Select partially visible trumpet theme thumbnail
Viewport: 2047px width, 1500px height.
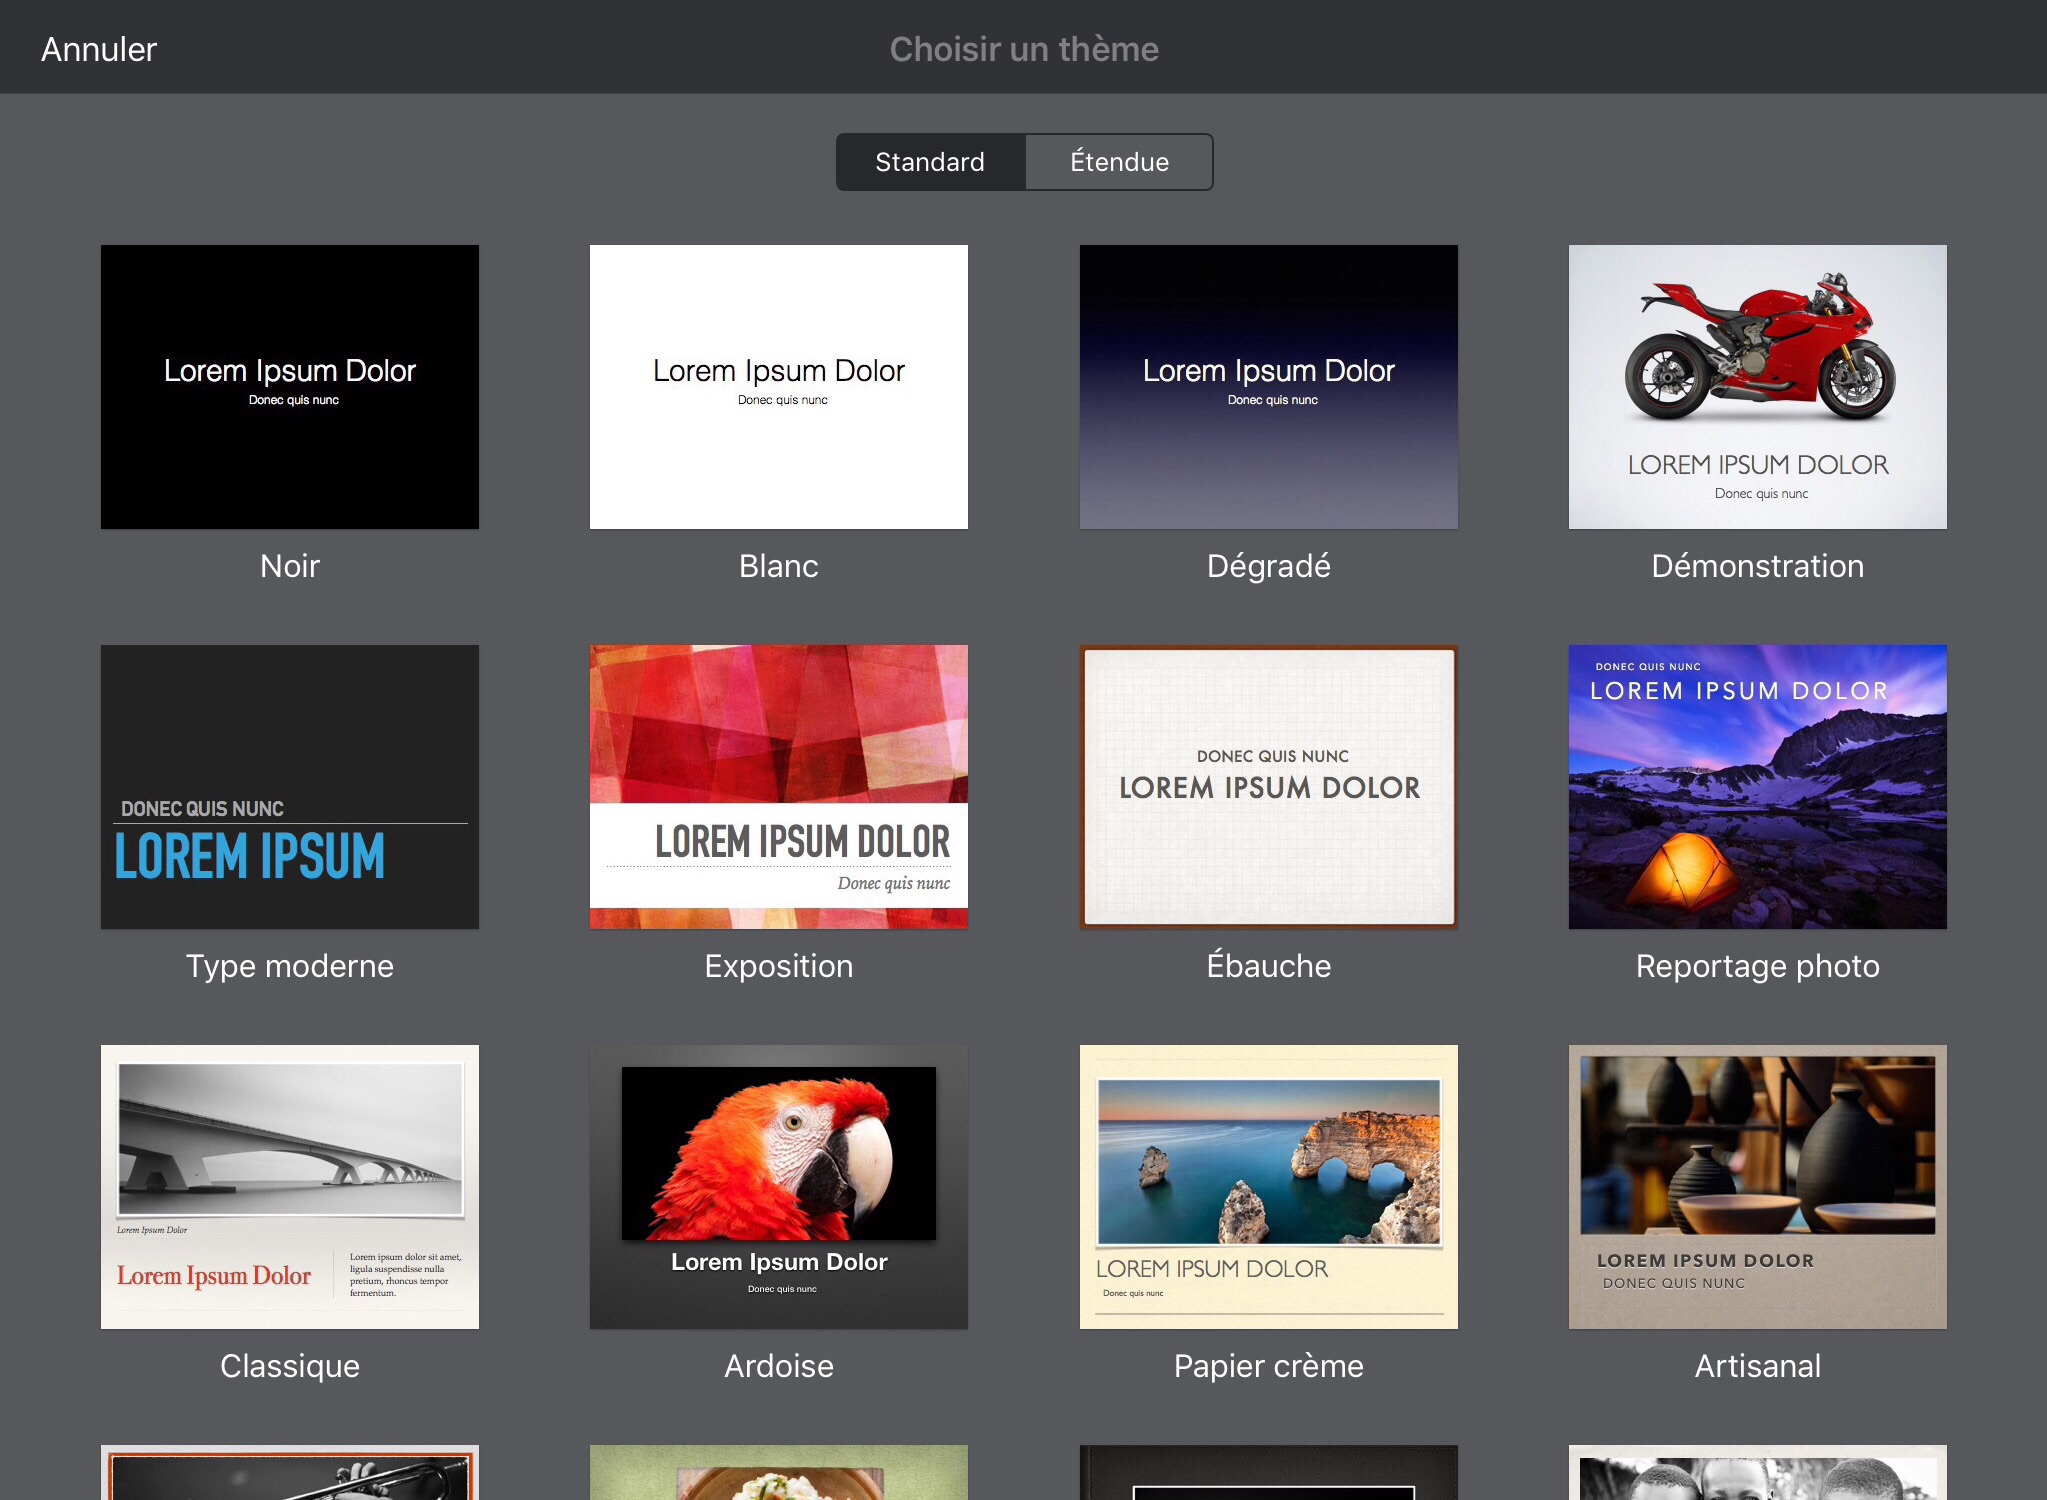pyautogui.click(x=290, y=1473)
